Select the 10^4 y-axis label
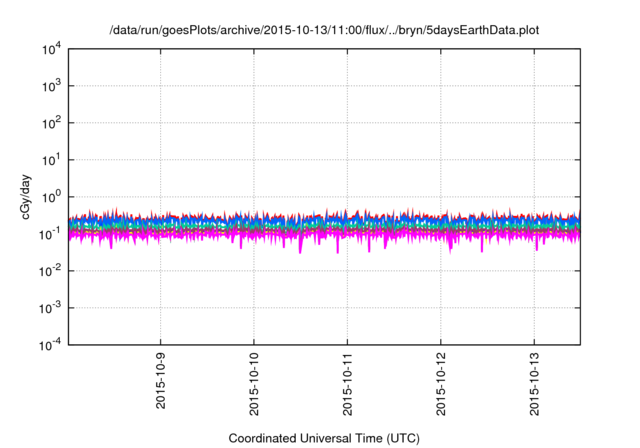This screenshot has width=640, height=448. click(x=52, y=50)
